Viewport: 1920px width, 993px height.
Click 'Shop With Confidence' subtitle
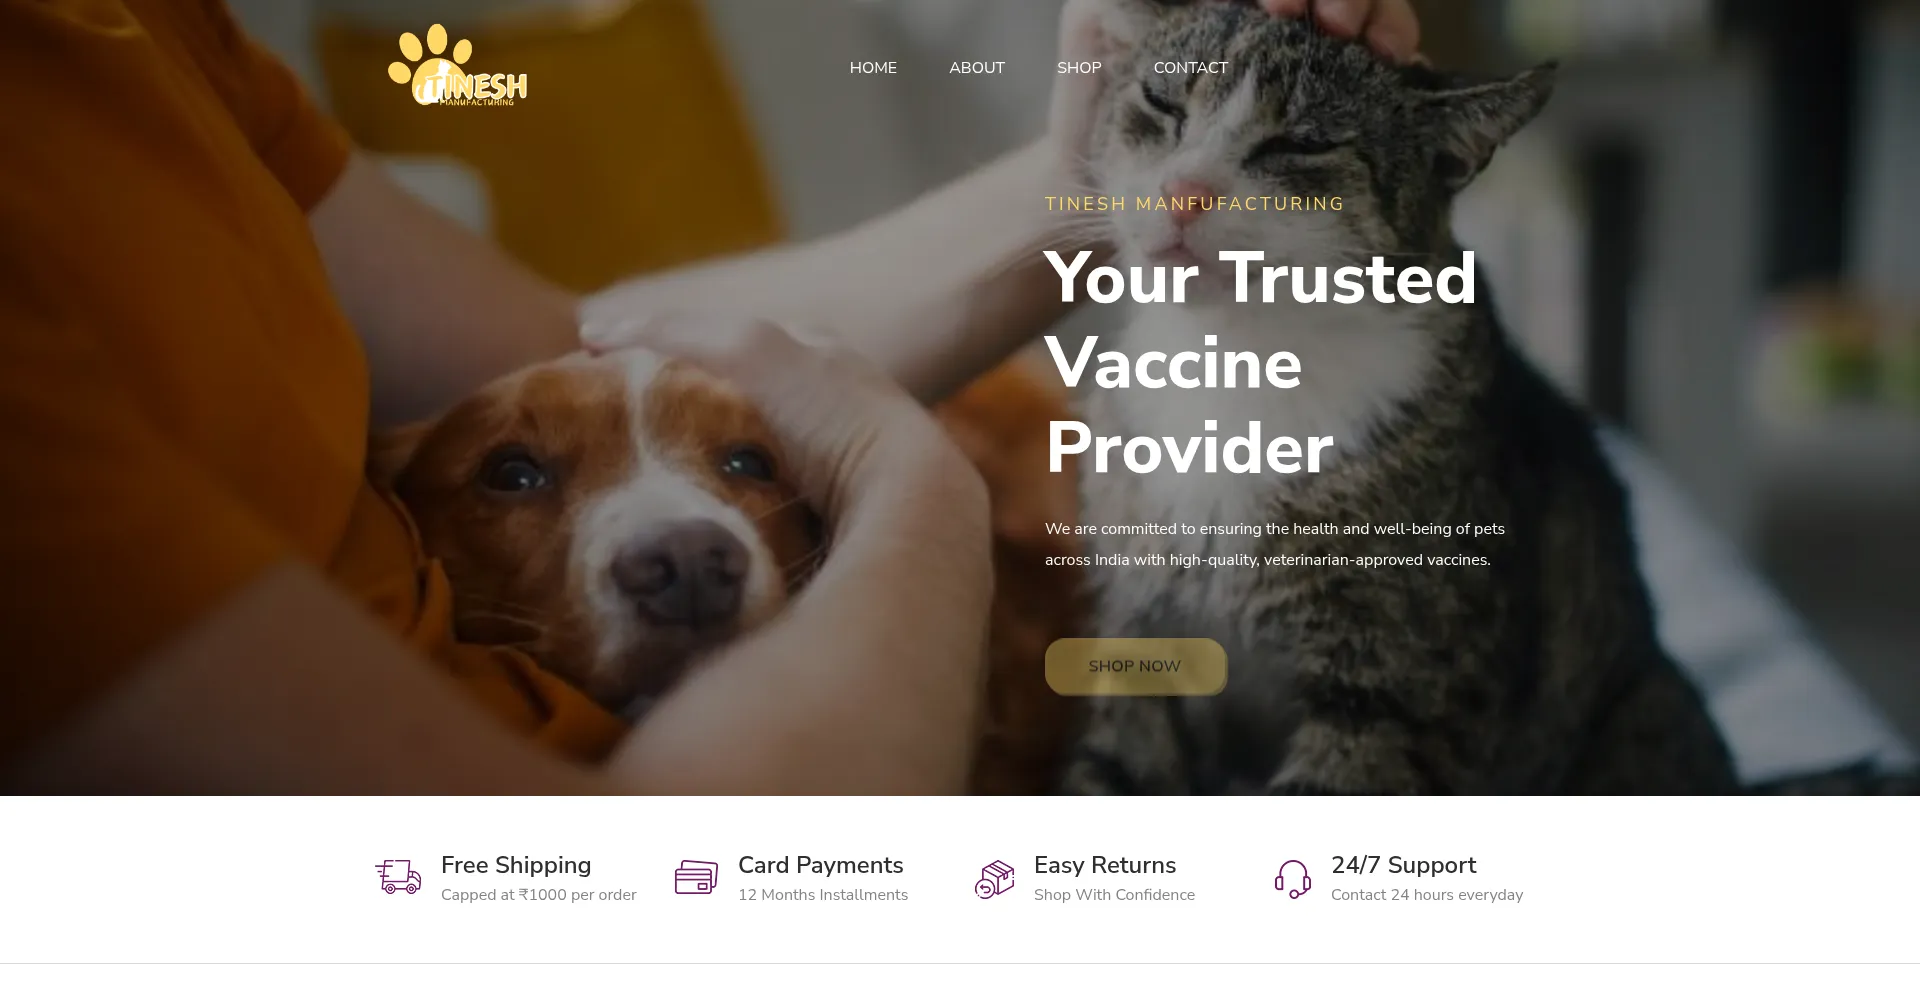tap(1115, 895)
